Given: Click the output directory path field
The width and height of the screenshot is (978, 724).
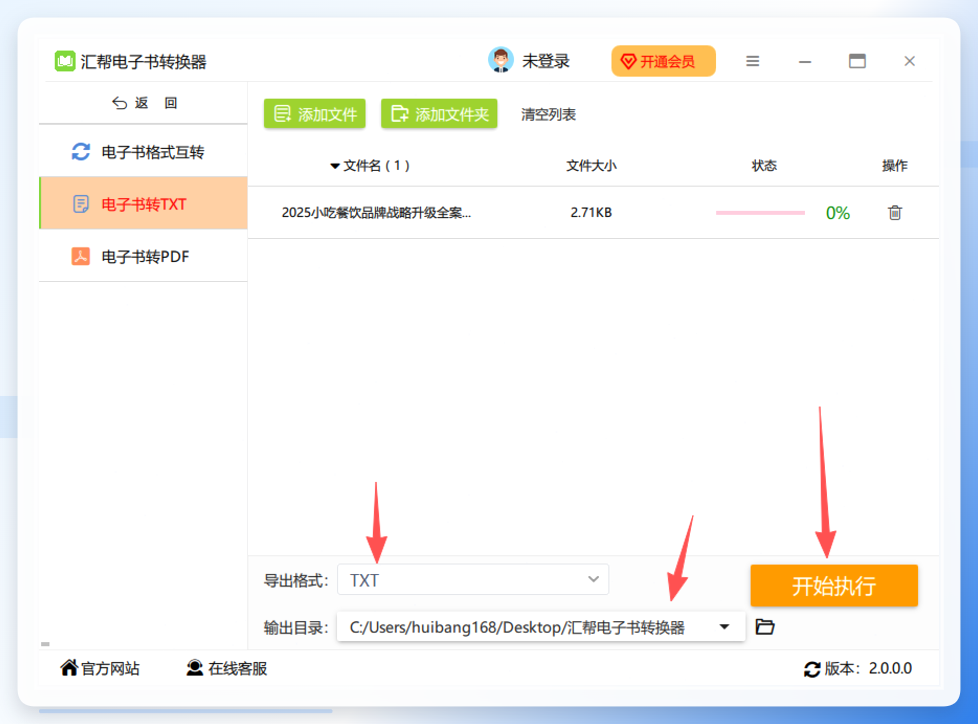Looking at the screenshot, I should pos(540,627).
